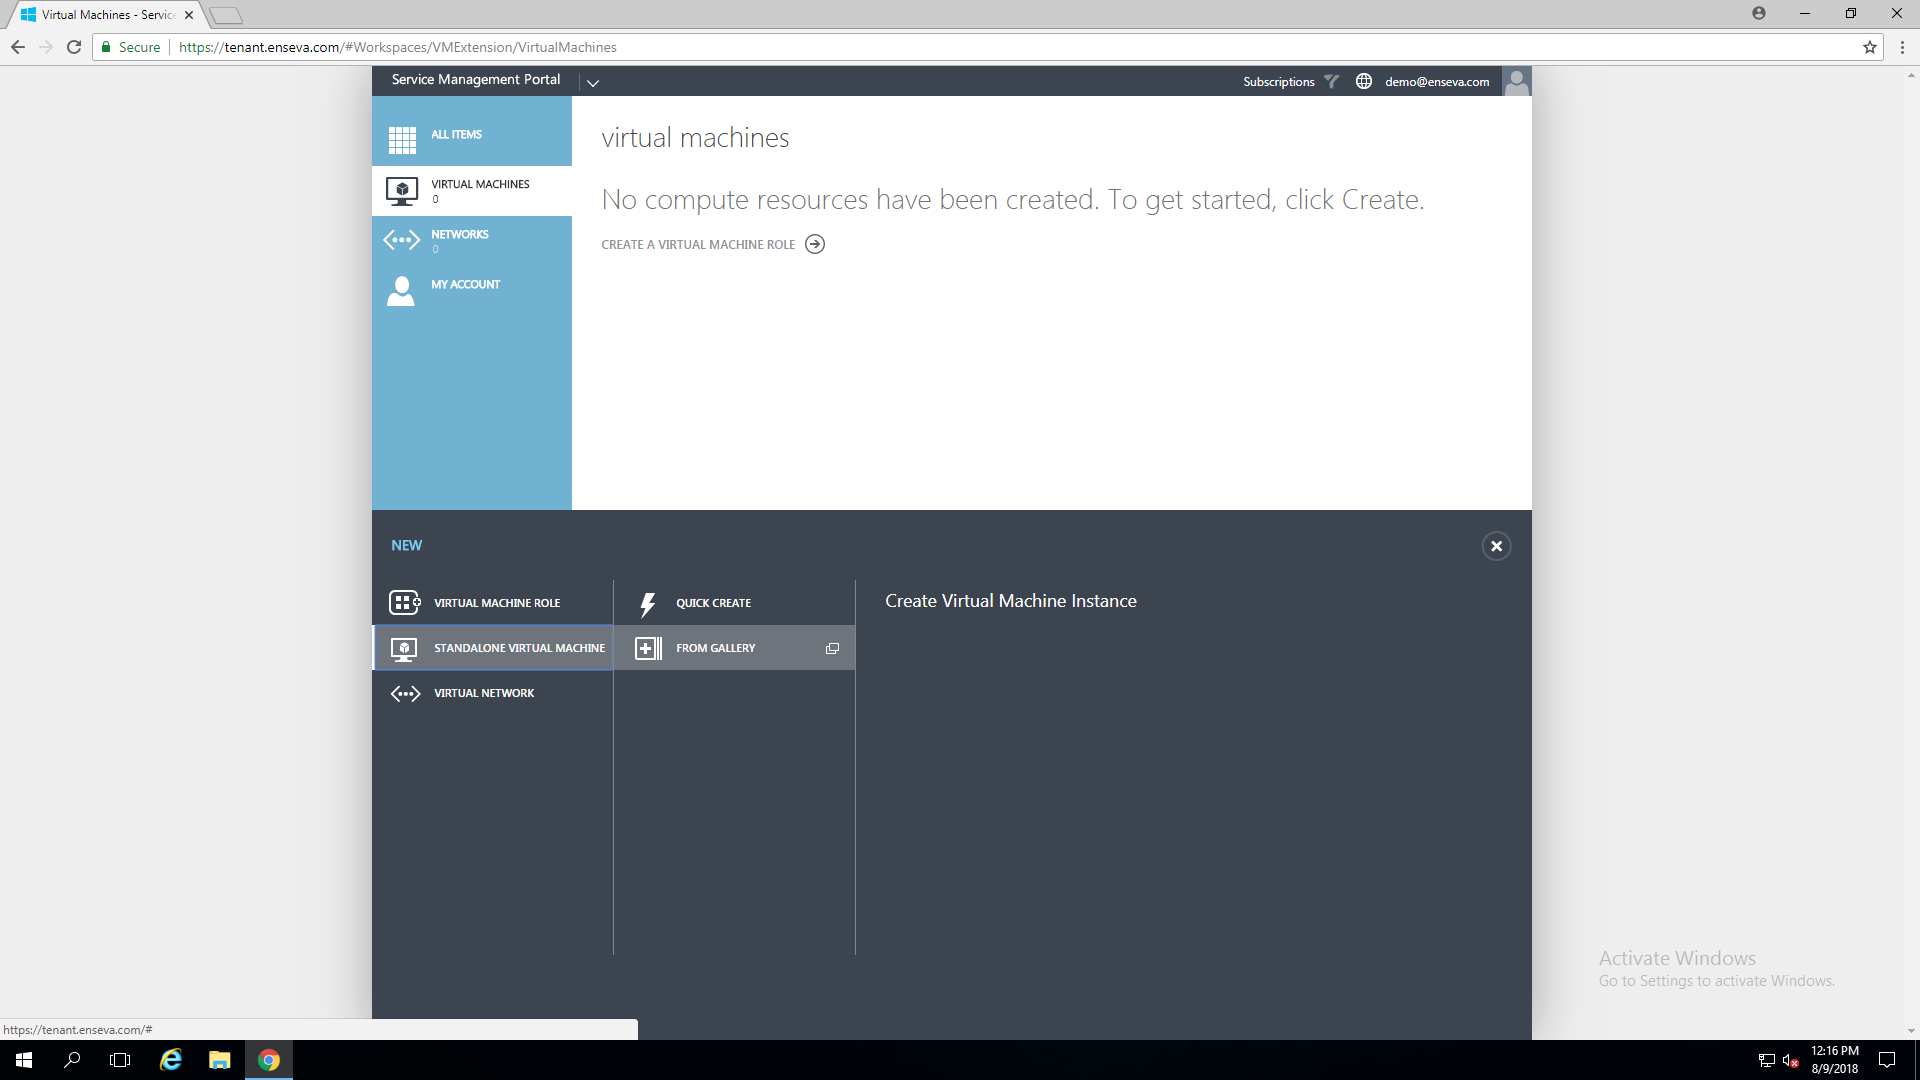Viewport: 1920px width, 1080px height.
Task: Open the Networks sidebar icon
Action: pos(402,240)
